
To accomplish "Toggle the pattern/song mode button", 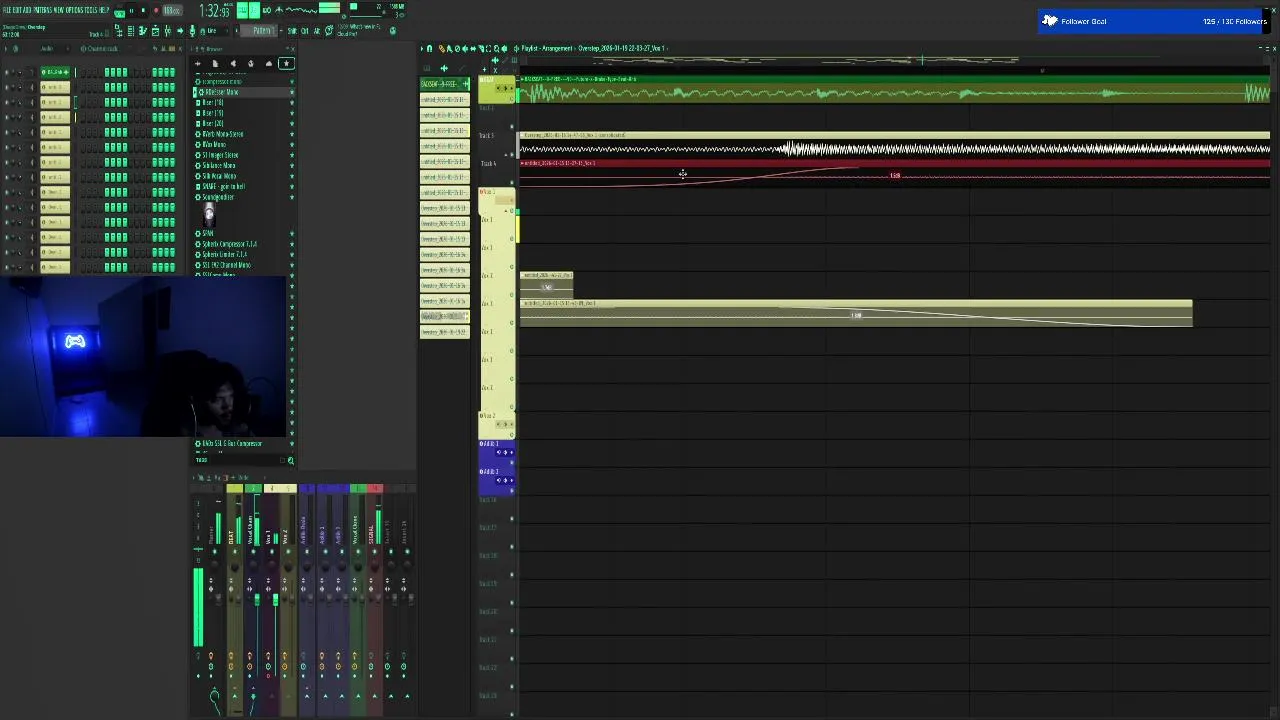I will [119, 13].
